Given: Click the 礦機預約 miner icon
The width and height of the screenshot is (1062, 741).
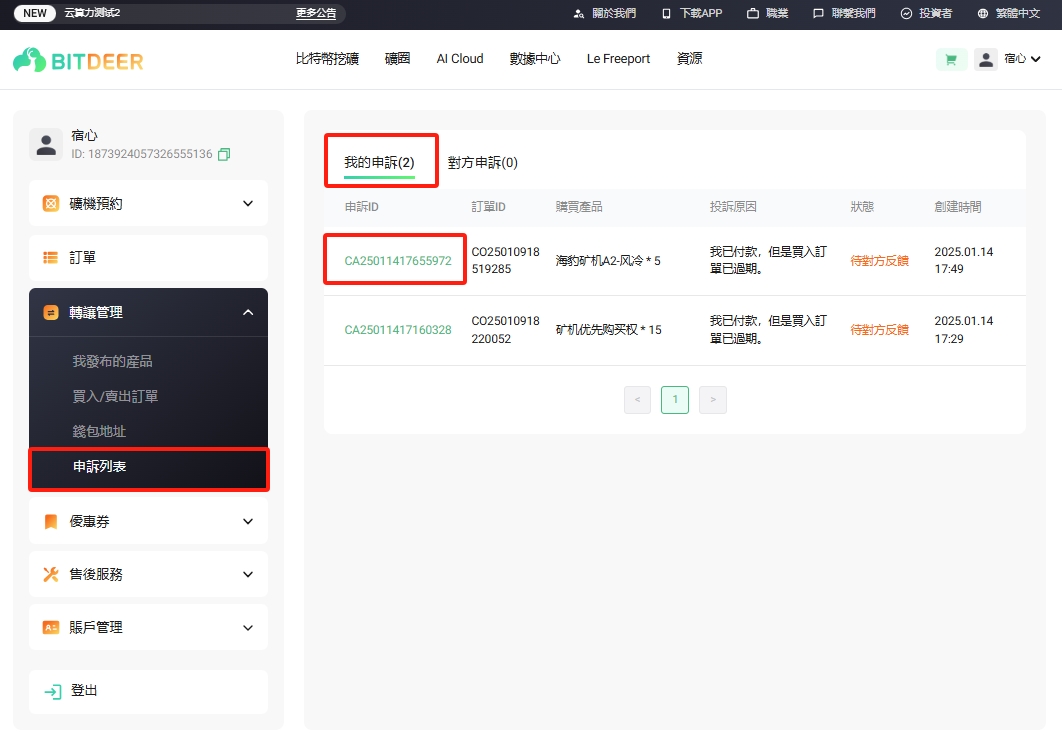Looking at the screenshot, I should coord(51,203).
